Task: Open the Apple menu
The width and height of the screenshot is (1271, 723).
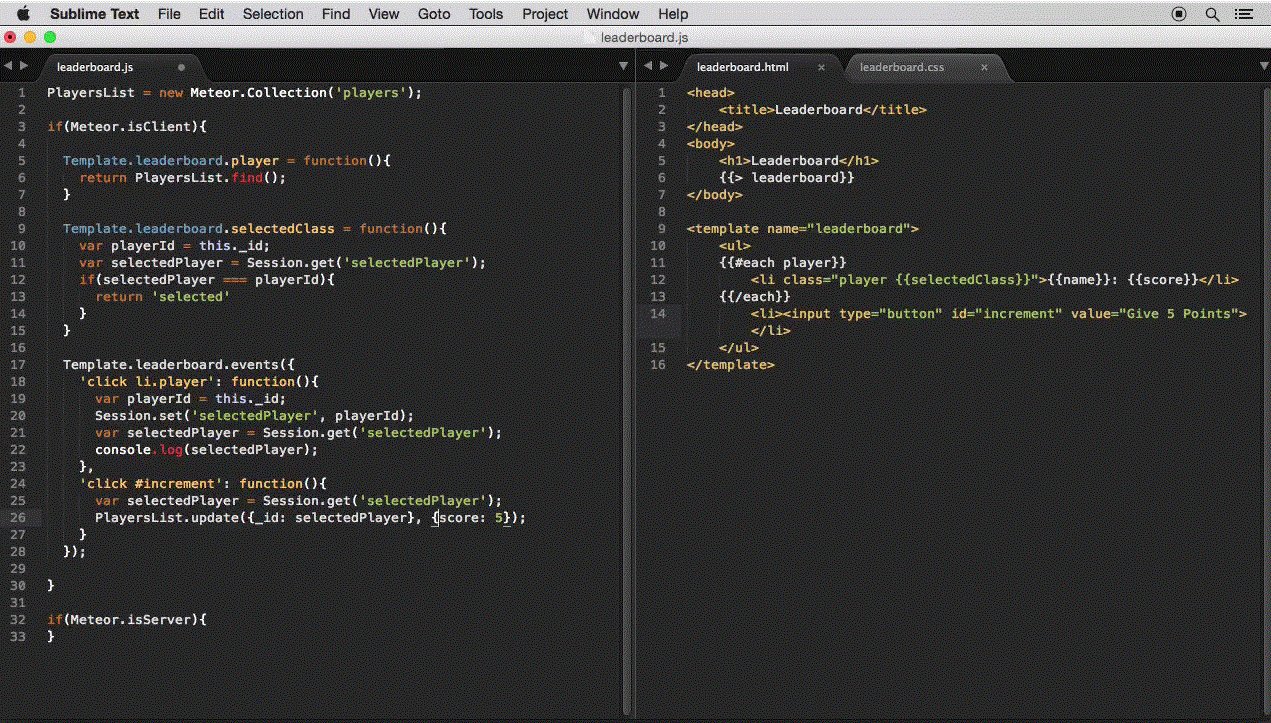Action: tap(23, 14)
